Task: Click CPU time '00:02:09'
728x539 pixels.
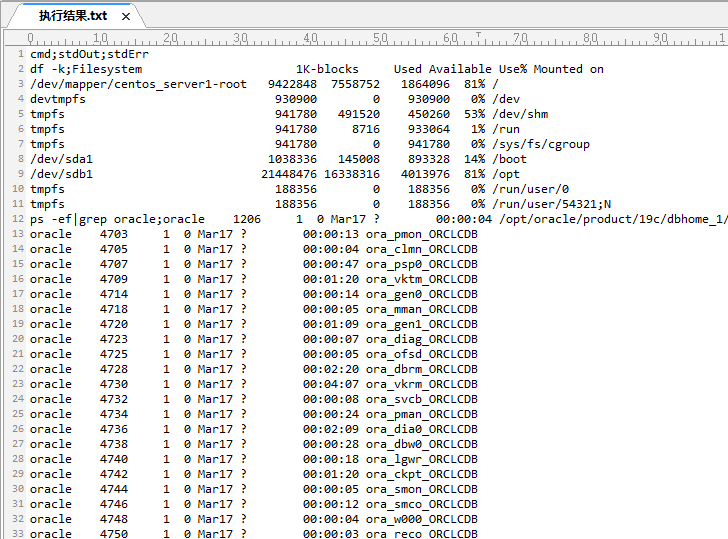Action: (331, 429)
